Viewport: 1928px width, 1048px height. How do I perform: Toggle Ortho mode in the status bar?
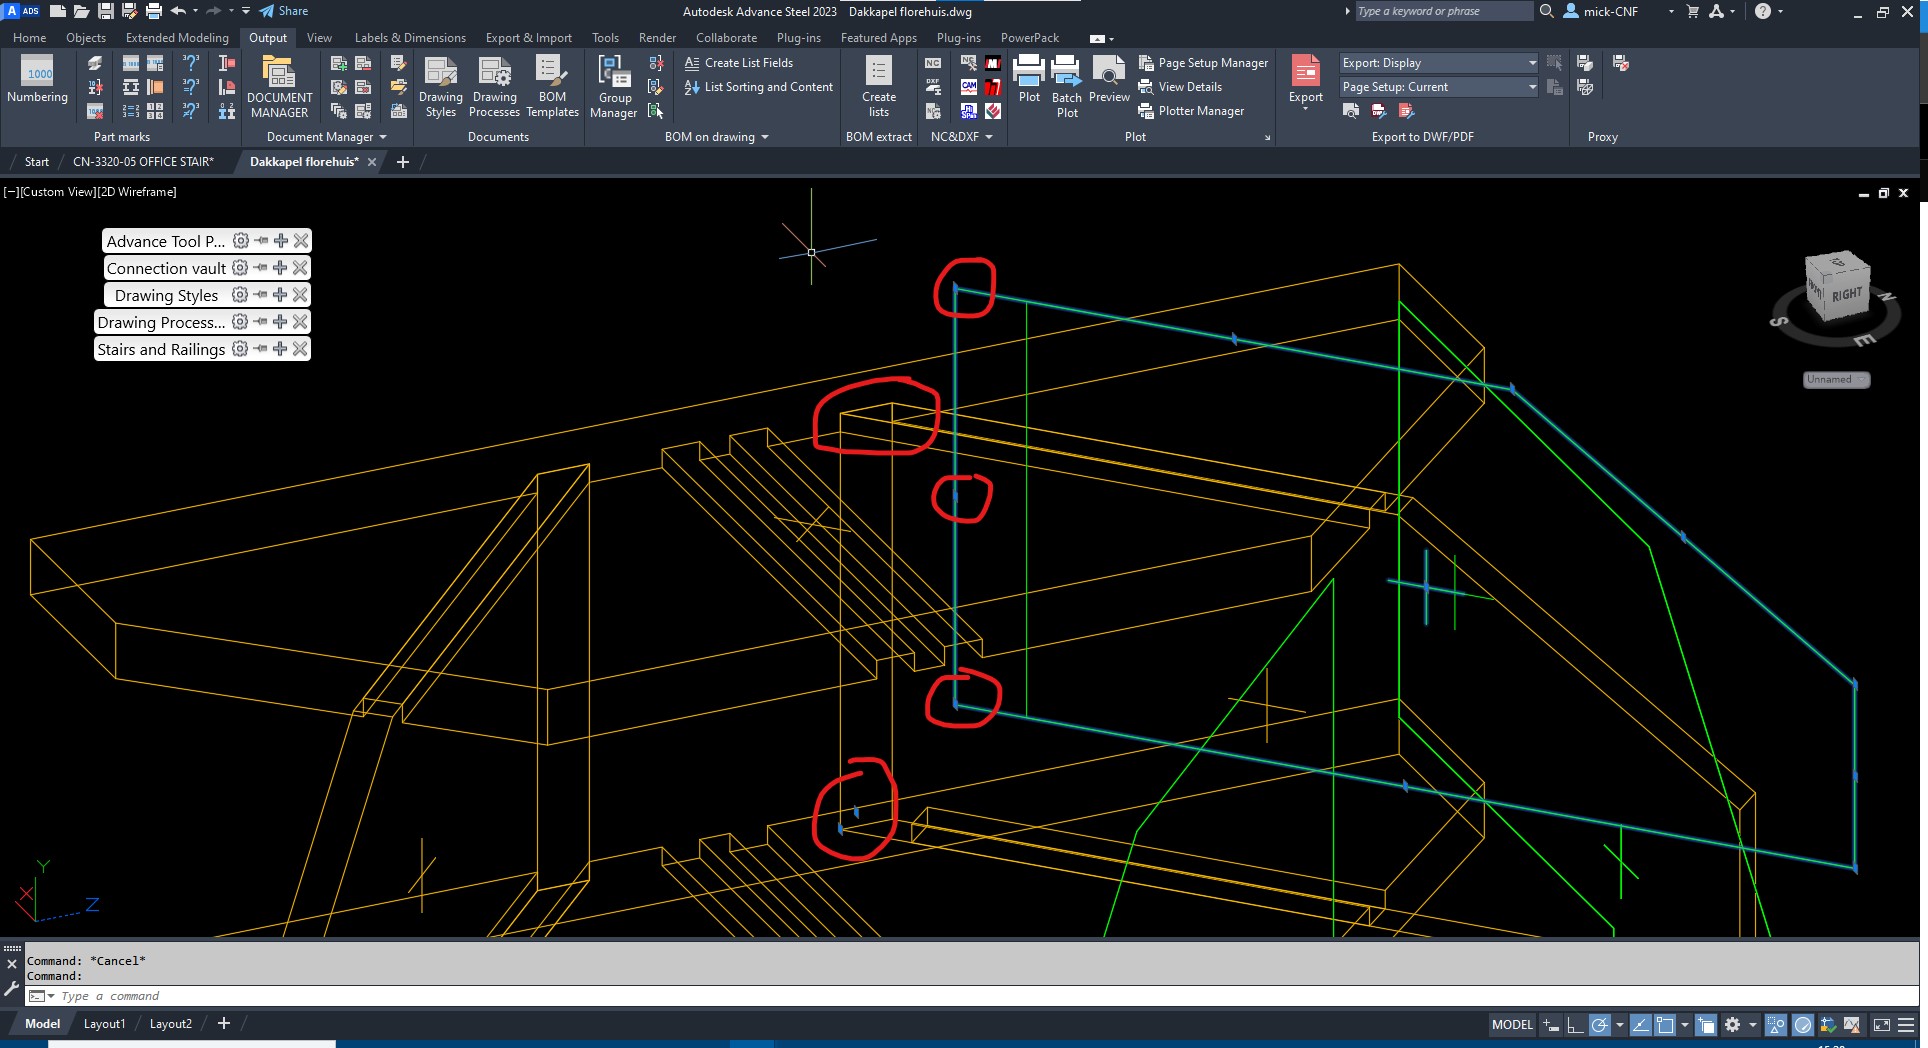[x=1574, y=1025]
